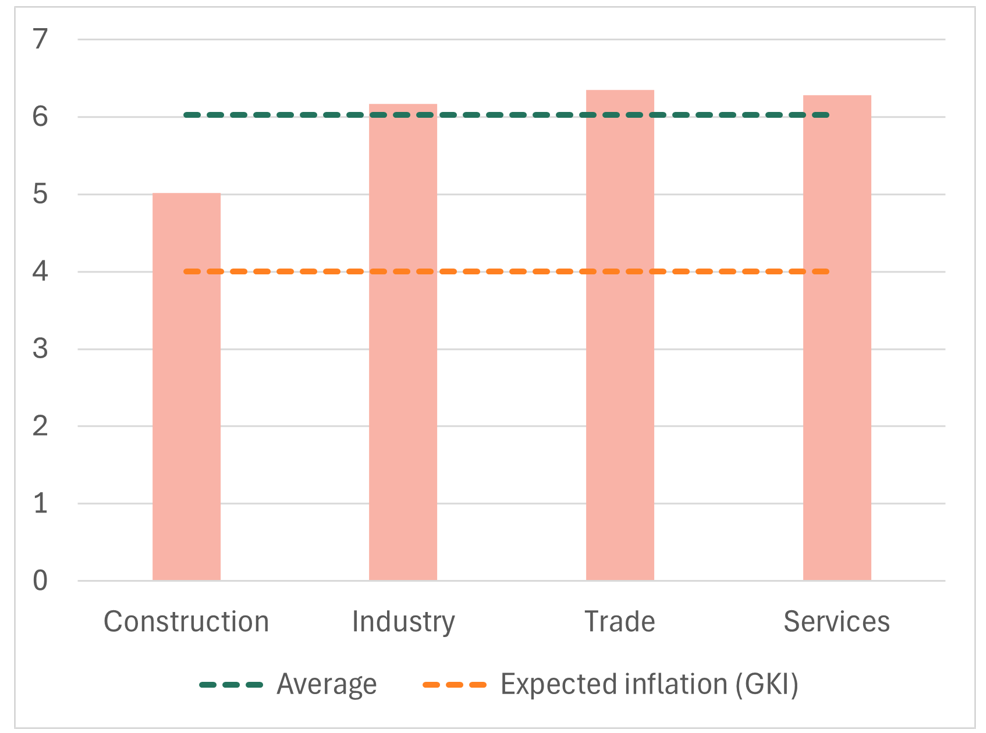
Task: Click the orange Expected inflation legend marker
Action: 454,685
